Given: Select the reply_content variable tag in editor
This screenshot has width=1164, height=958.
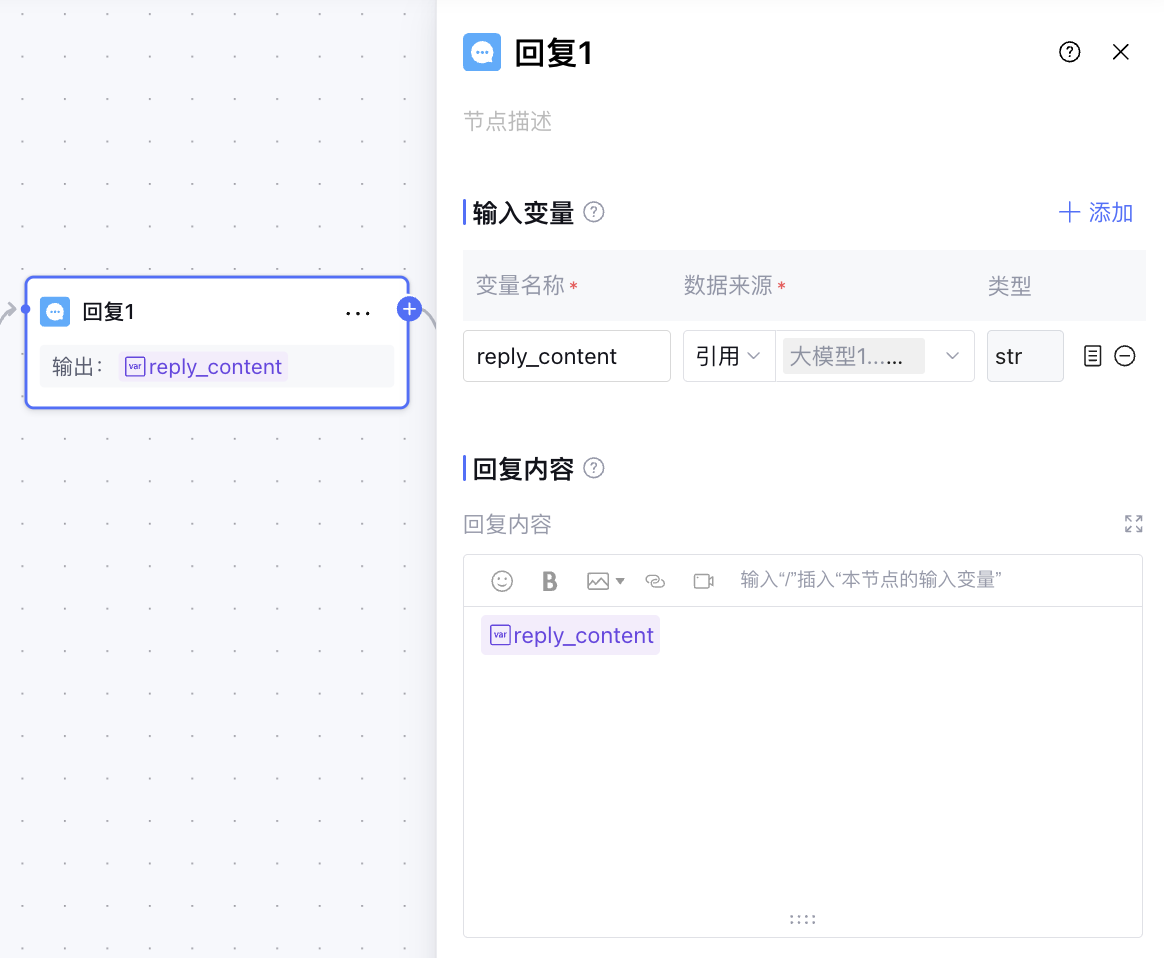Looking at the screenshot, I should [x=571, y=636].
